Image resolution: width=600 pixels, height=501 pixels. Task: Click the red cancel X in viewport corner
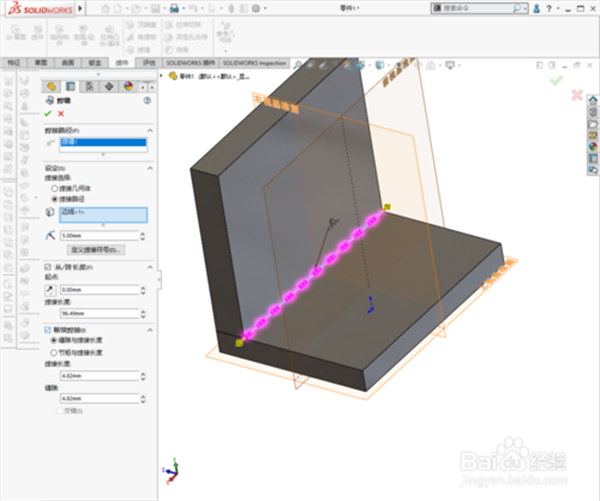577,95
